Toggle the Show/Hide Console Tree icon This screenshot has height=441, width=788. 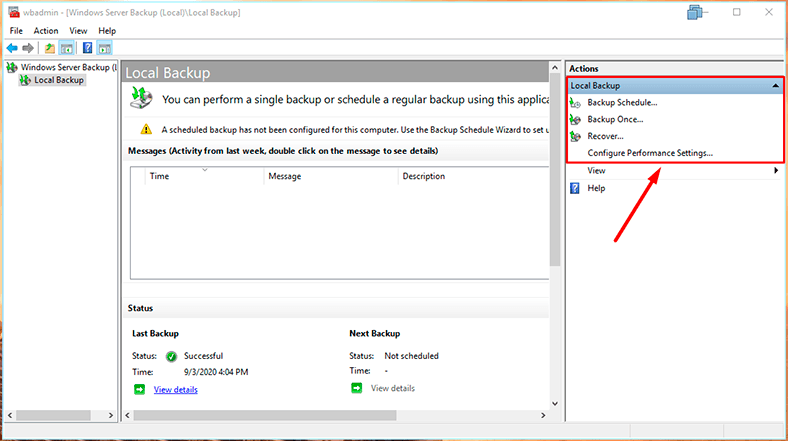tap(66, 48)
